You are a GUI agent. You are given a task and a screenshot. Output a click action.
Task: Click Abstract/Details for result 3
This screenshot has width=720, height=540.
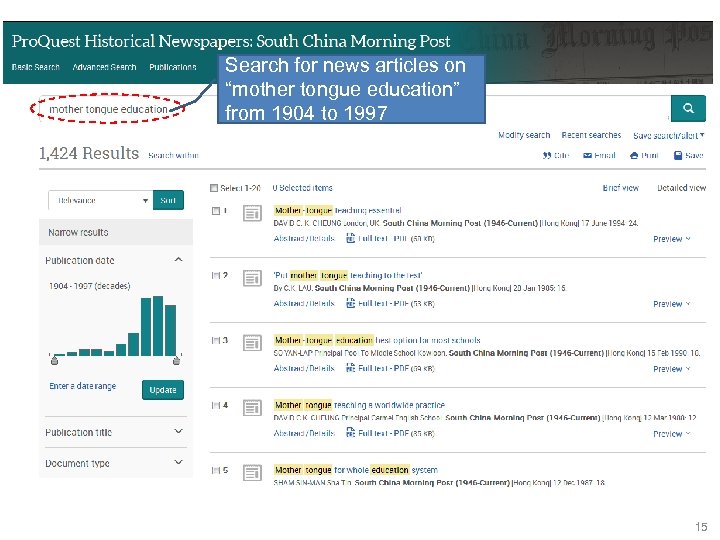(x=304, y=368)
